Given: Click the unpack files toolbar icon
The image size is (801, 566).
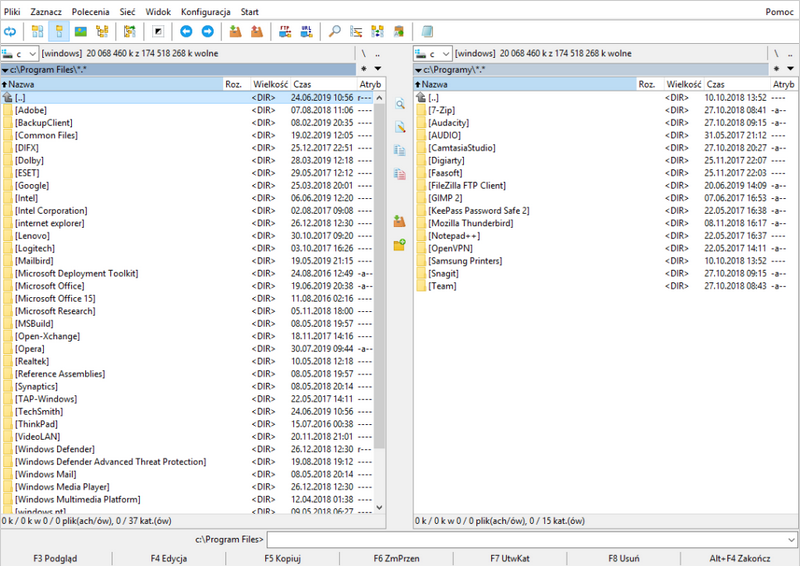Looking at the screenshot, I should pyautogui.click(x=257, y=32).
